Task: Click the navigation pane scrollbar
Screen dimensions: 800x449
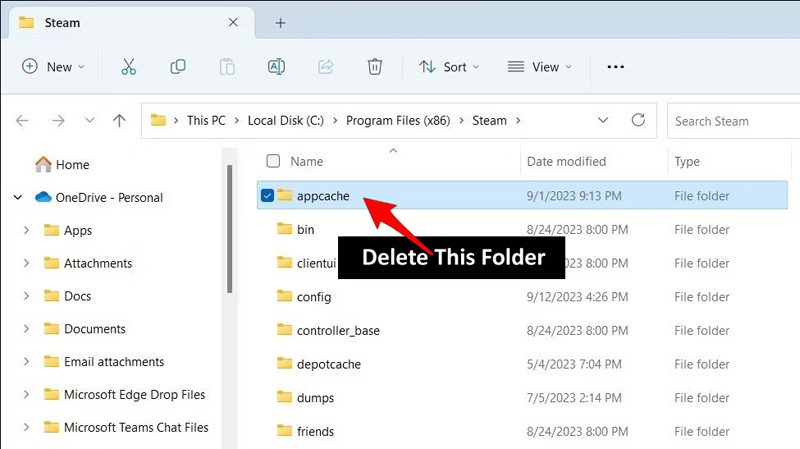Action: [230, 229]
